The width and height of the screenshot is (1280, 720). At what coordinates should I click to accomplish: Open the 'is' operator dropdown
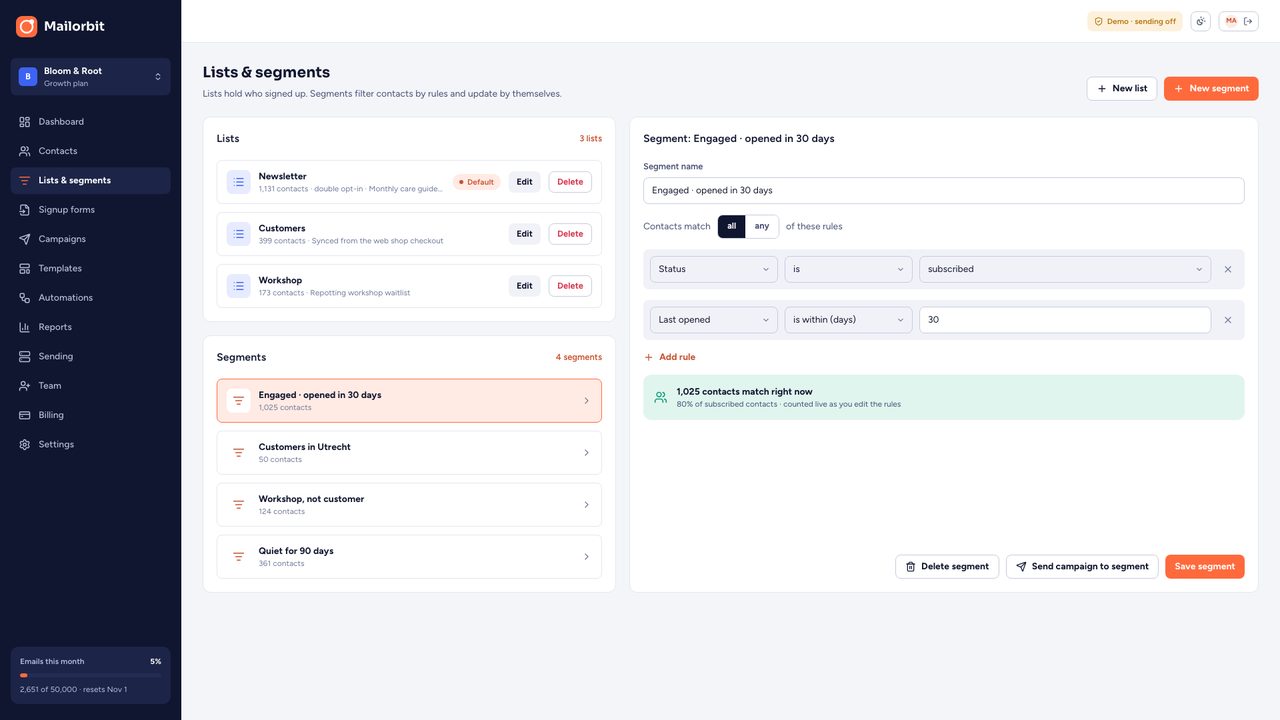[849, 269]
